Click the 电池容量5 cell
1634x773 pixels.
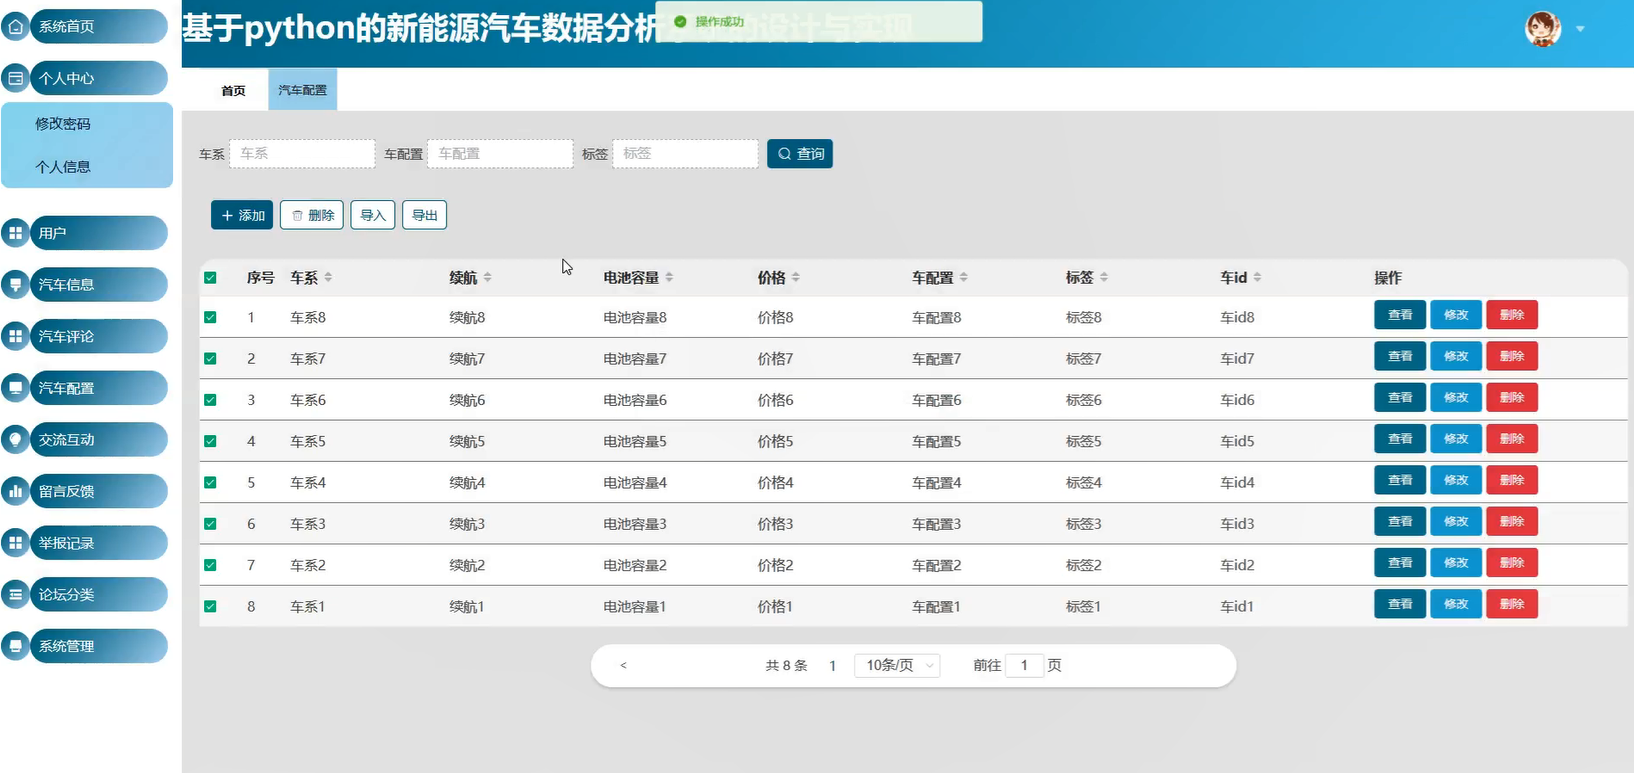pyautogui.click(x=635, y=441)
